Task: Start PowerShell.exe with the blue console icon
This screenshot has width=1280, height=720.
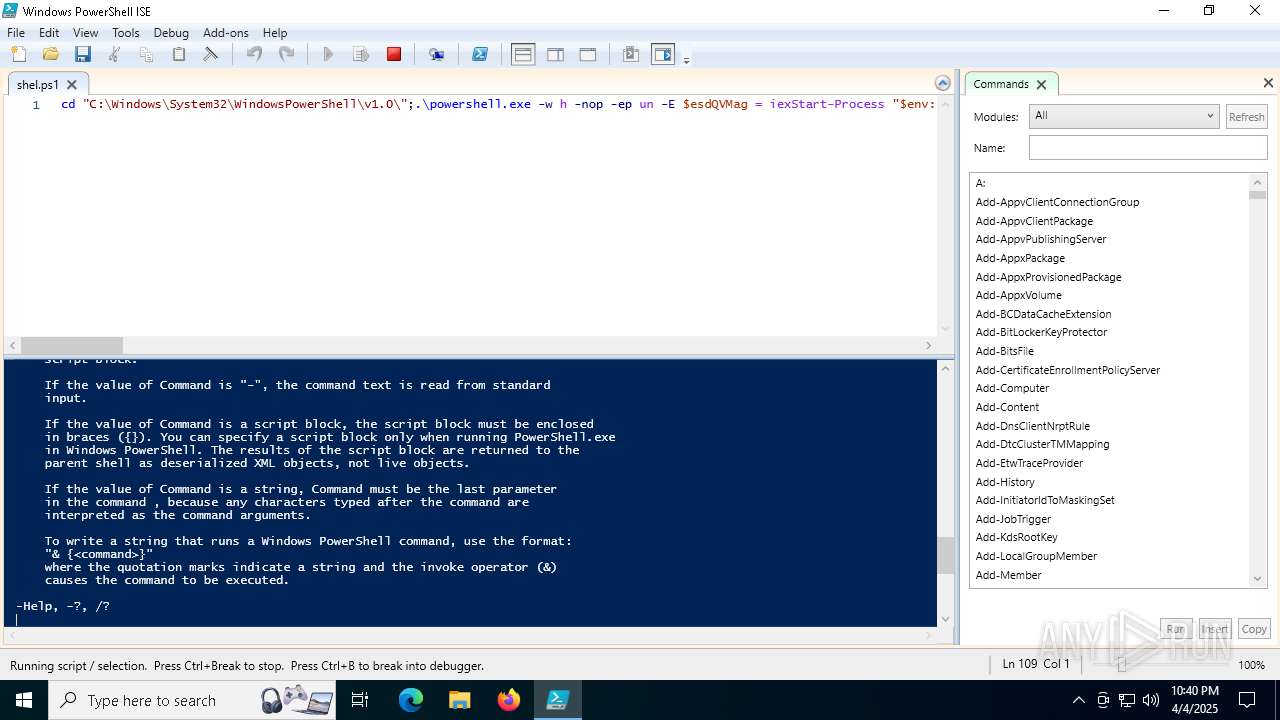Action: (480, 54)
